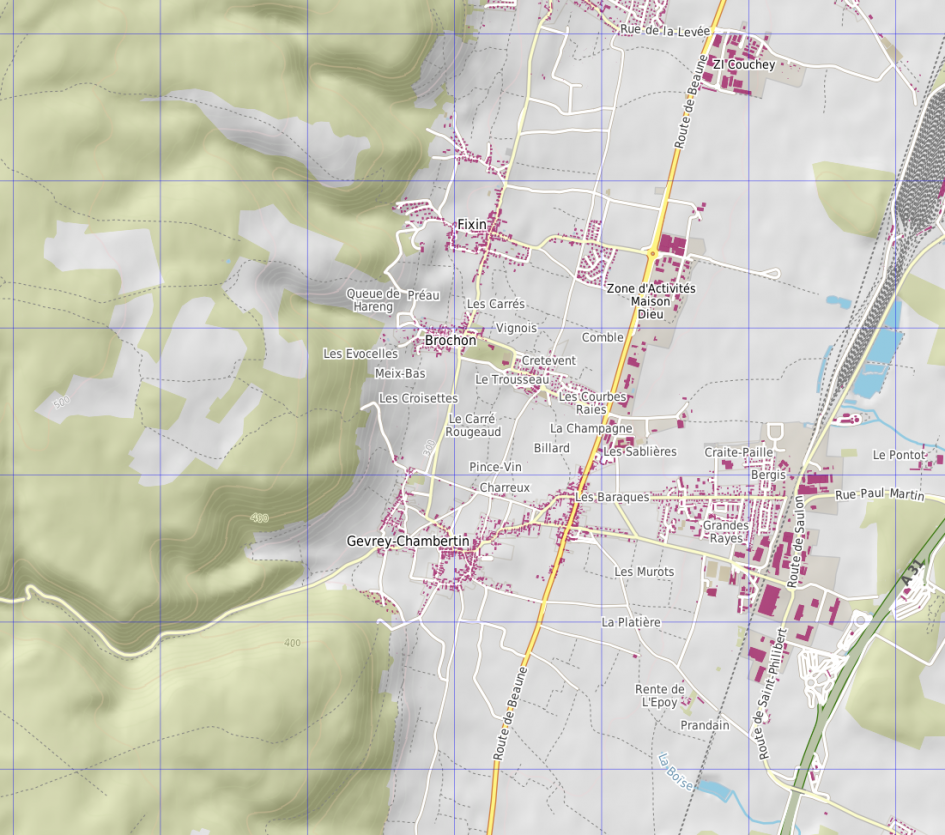Click Zone d'Activités Maison Dieu label
Image resolution: width=945 pixels, height=835 pixels.
coord(651,301)
